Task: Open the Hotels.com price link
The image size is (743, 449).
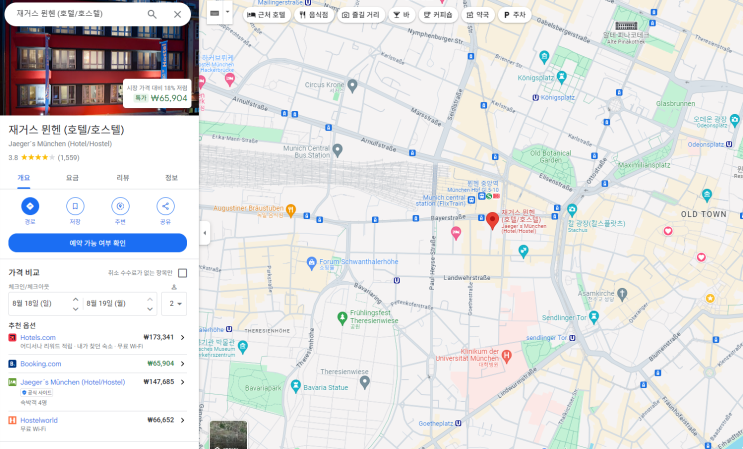Action: 38,337
